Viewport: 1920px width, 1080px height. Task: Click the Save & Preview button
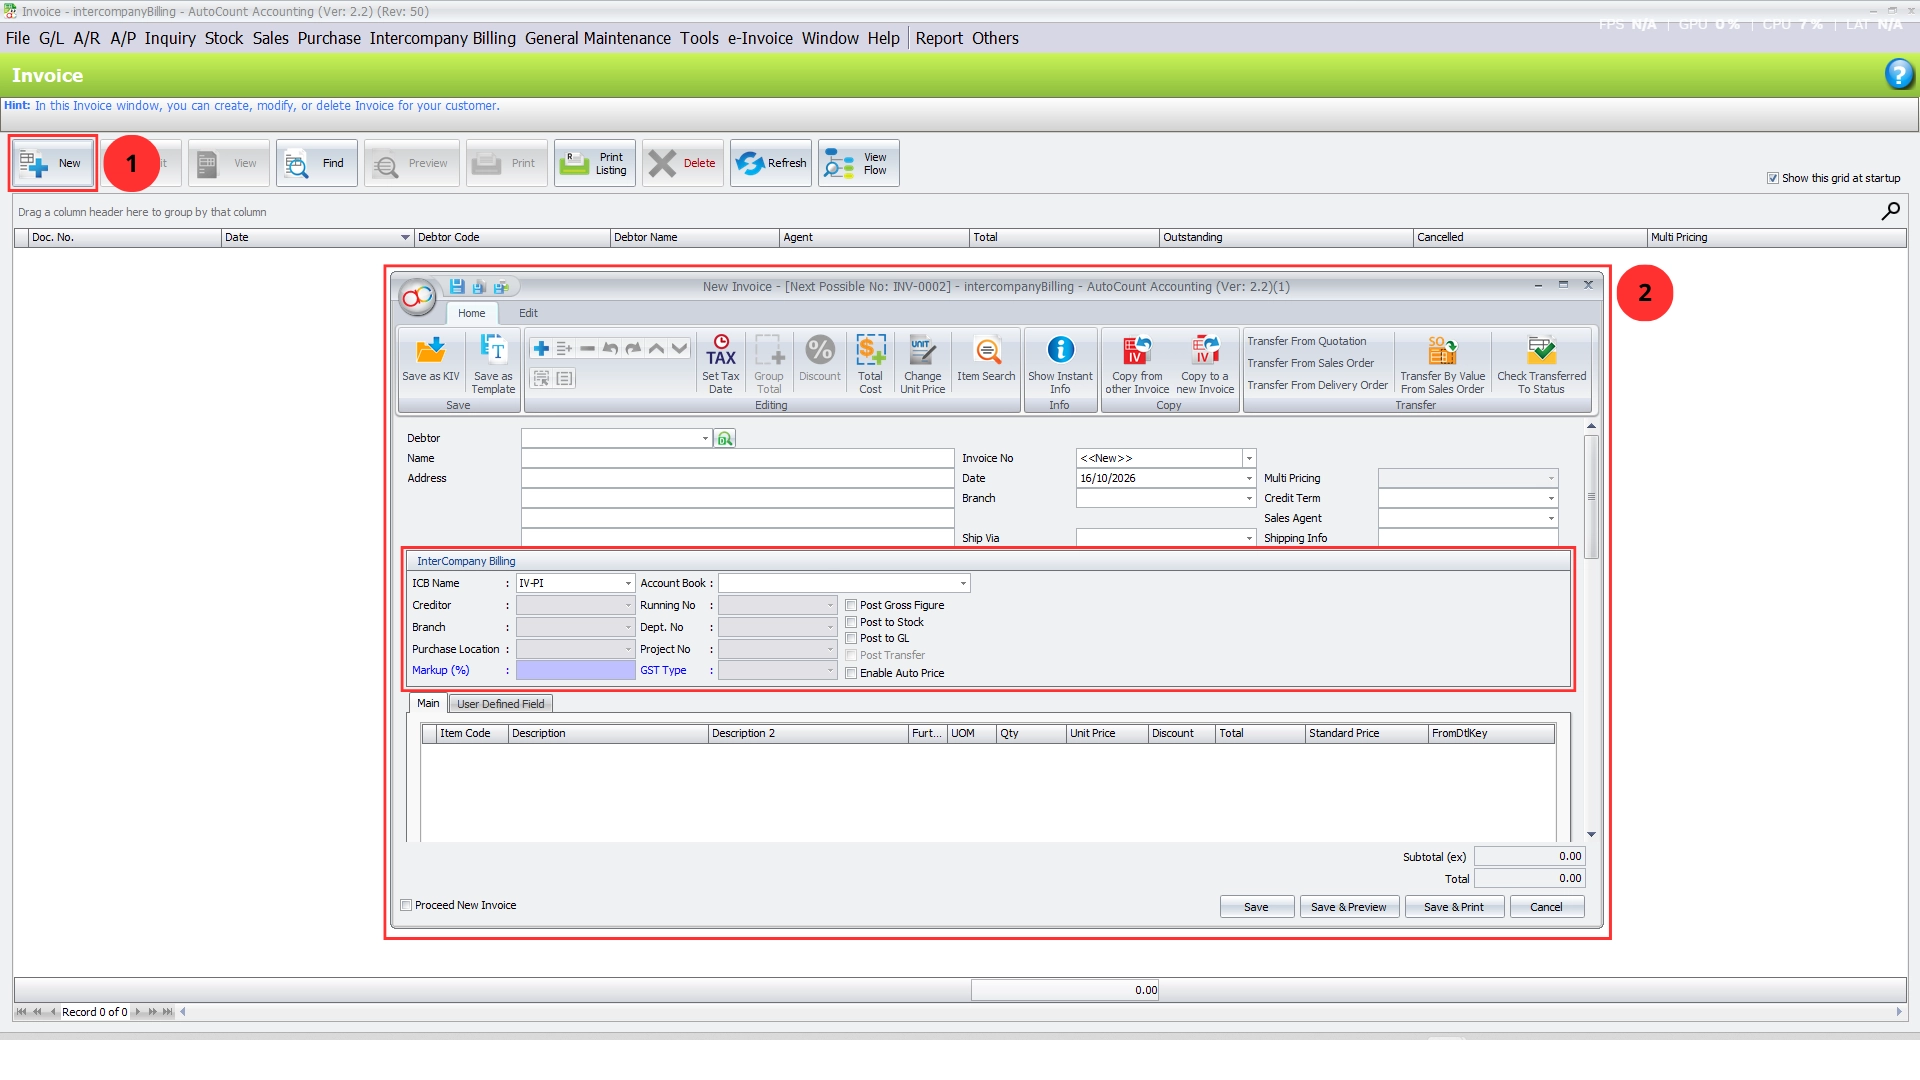tap(1349, 907)
